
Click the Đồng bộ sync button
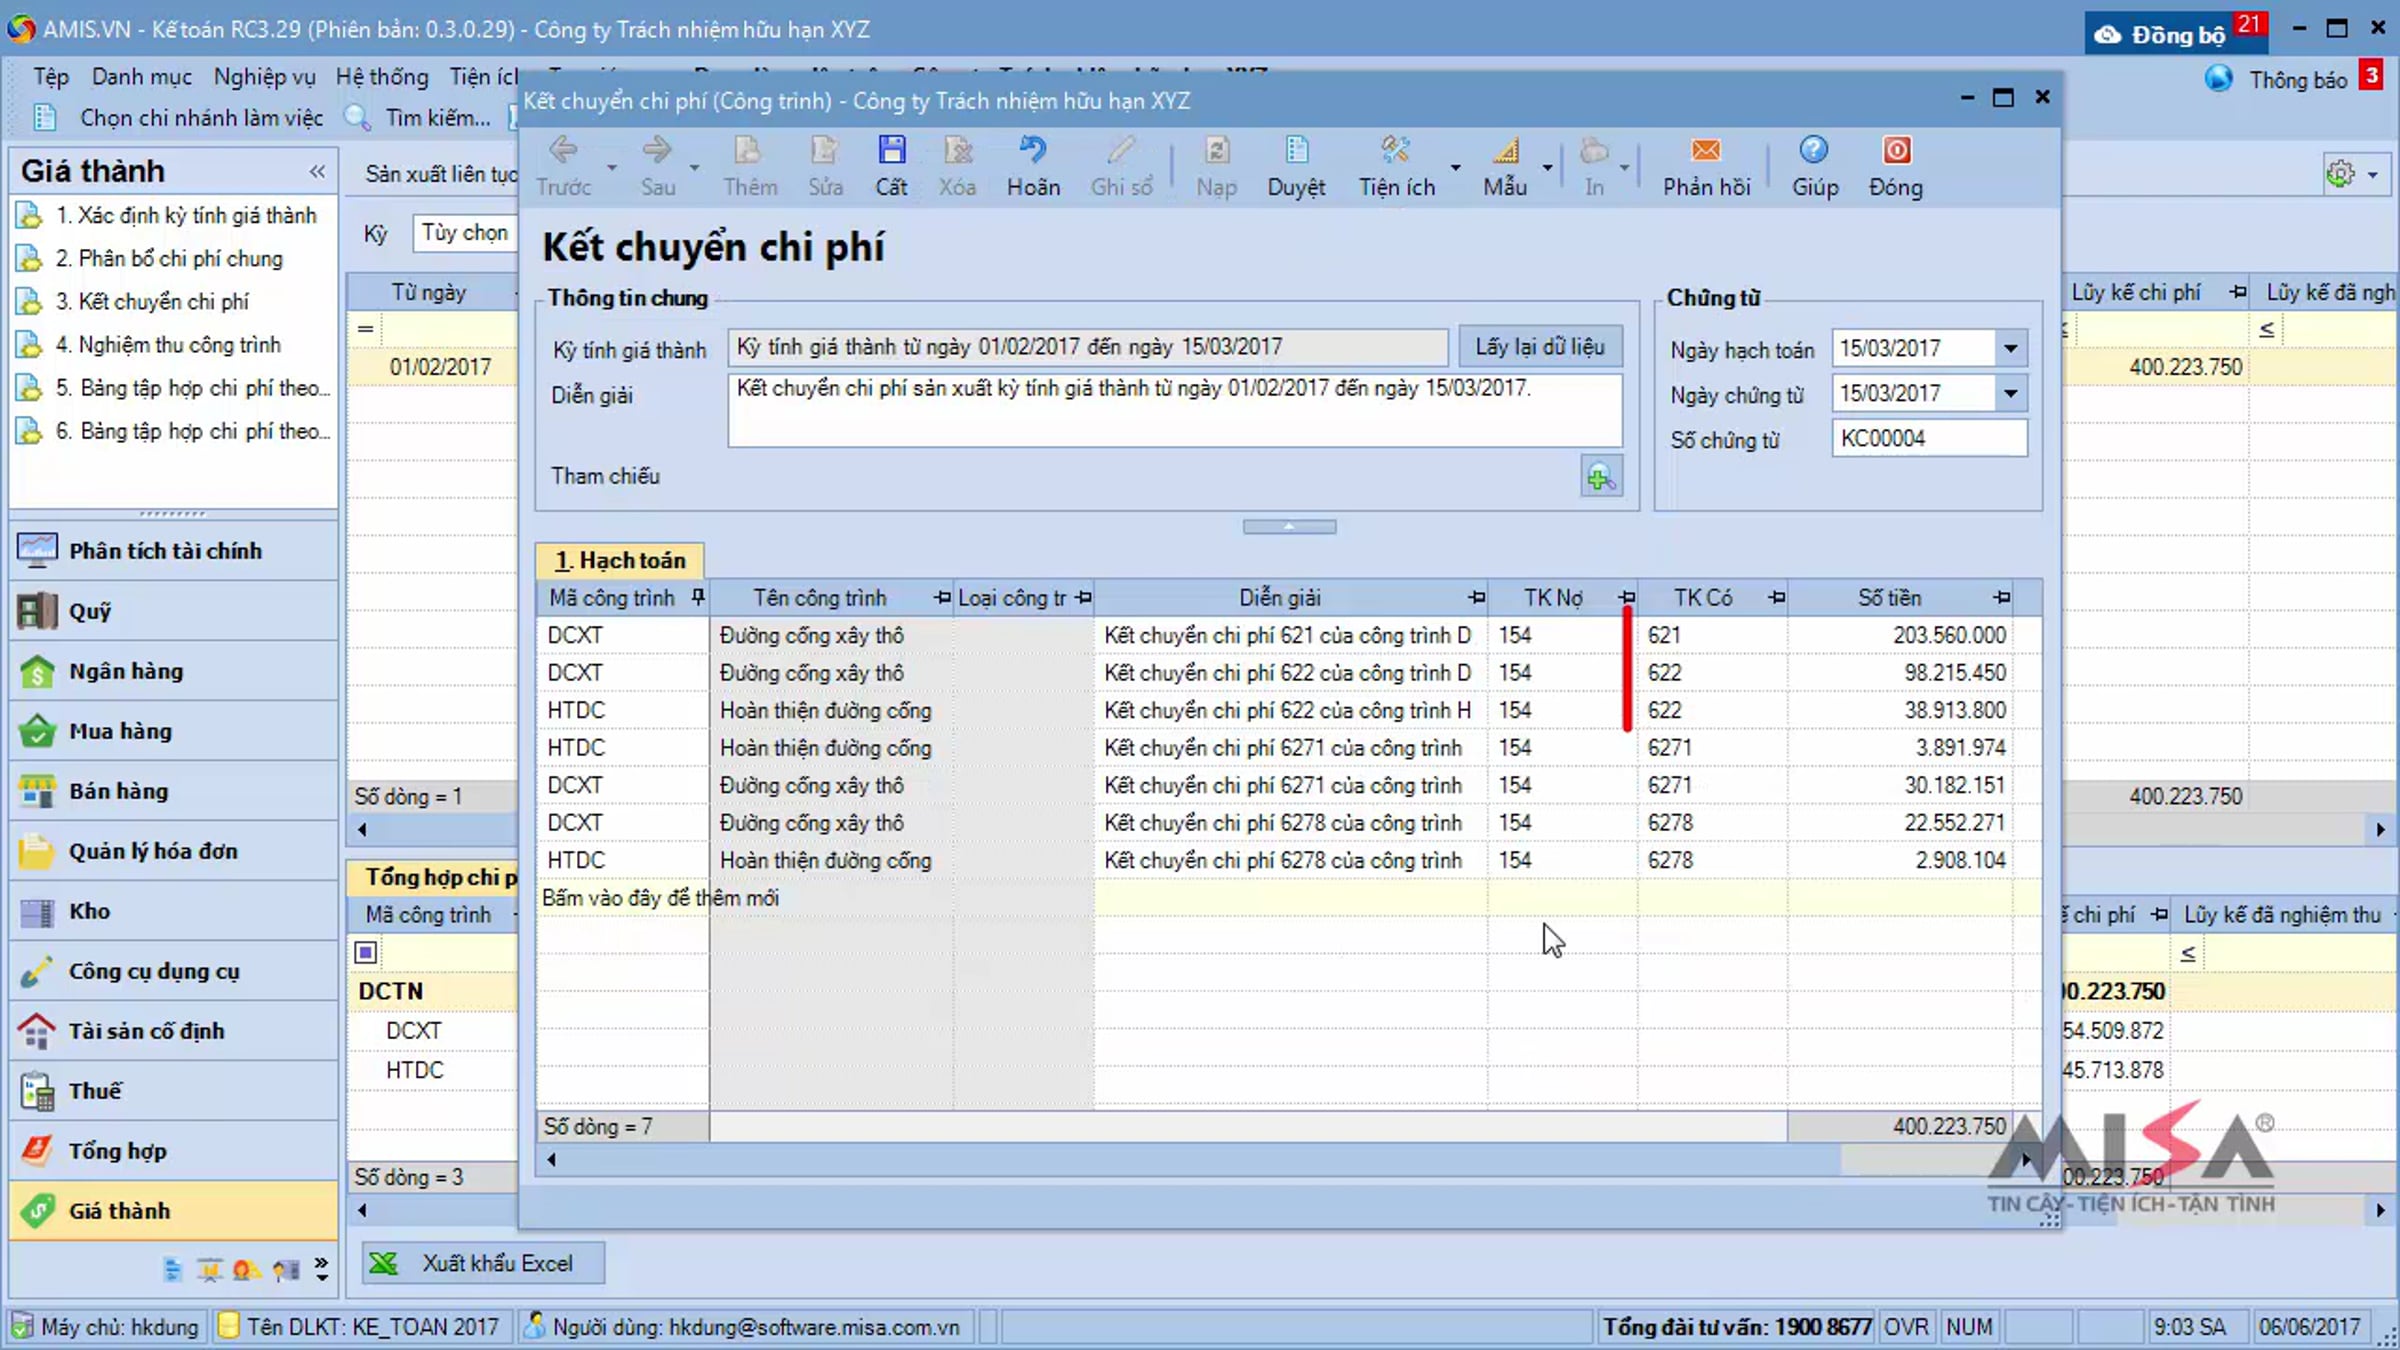coord(2177,33)
